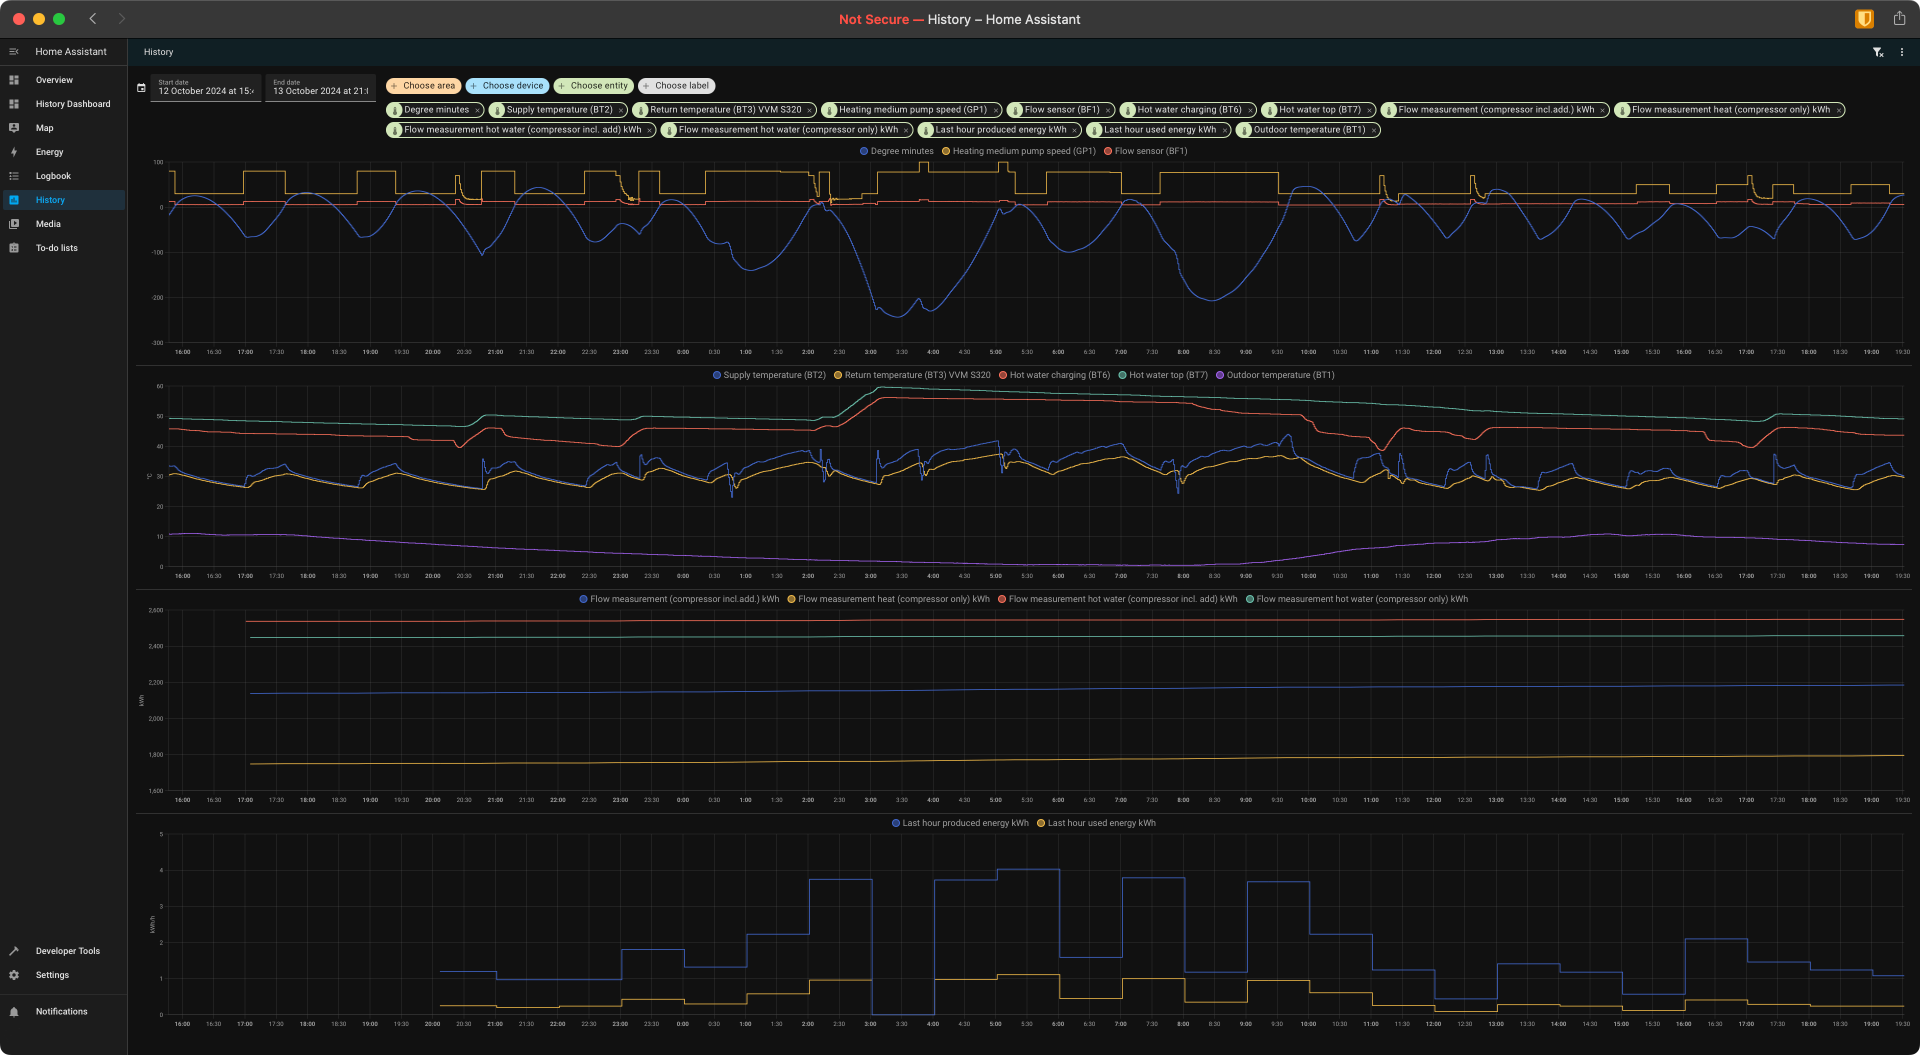Screen dimensions: 1920x1055
Task: Open the Media section in the sidebar
Action: point(47,224)
